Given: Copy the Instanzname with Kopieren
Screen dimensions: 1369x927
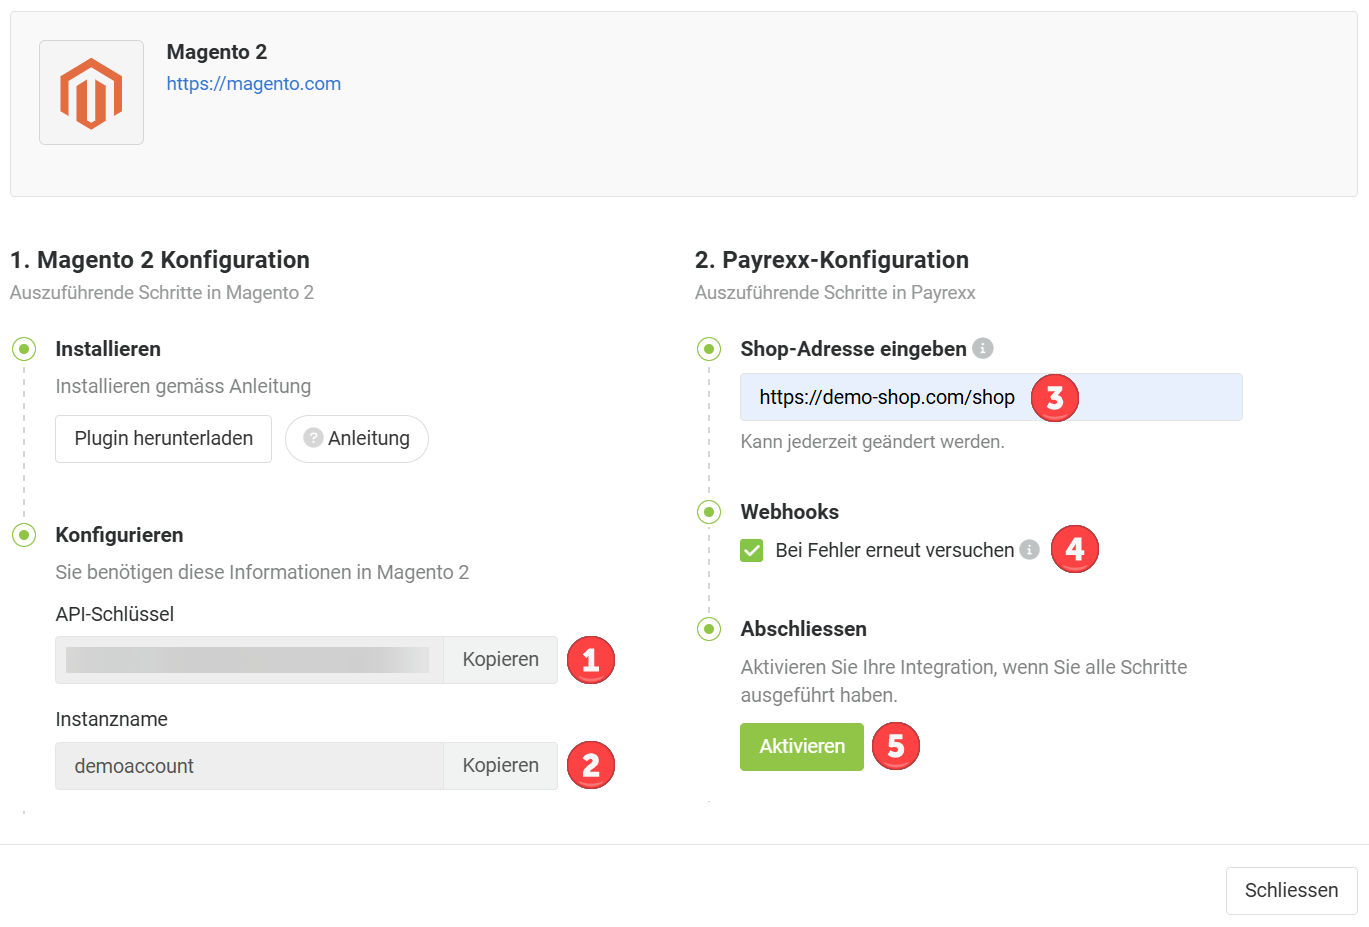Looking at the screenshot, I should coord(500,766).
